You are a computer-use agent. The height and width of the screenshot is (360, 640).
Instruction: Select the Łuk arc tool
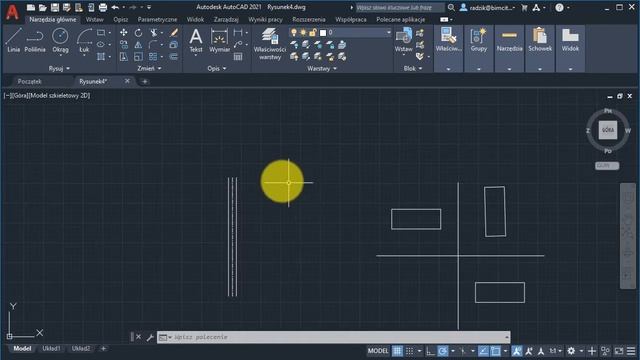click(84, 40)
